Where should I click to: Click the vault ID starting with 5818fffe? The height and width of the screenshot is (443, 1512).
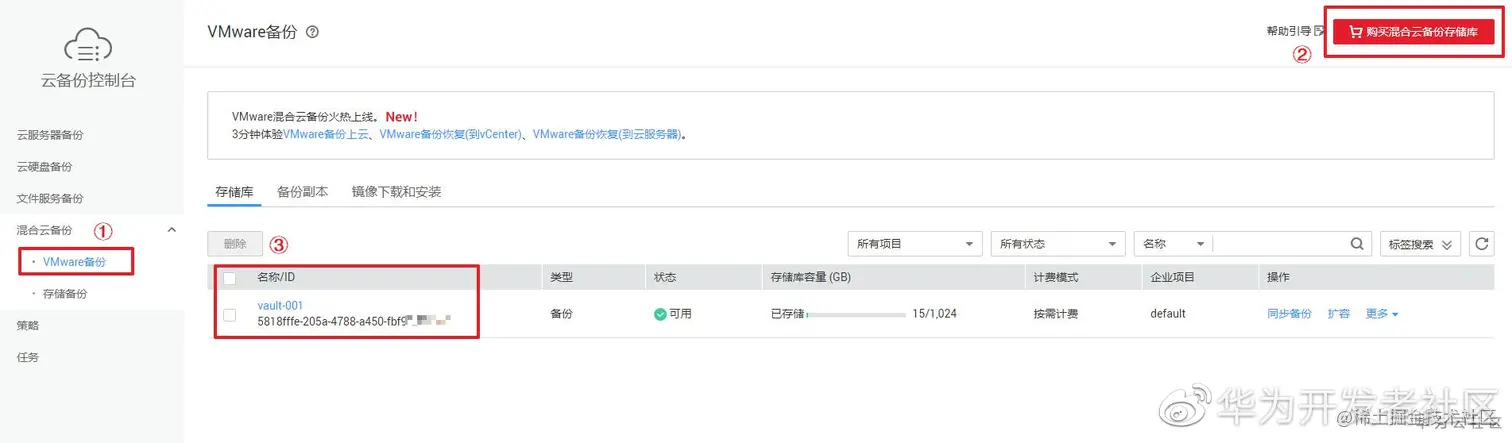tap(354, 322)
